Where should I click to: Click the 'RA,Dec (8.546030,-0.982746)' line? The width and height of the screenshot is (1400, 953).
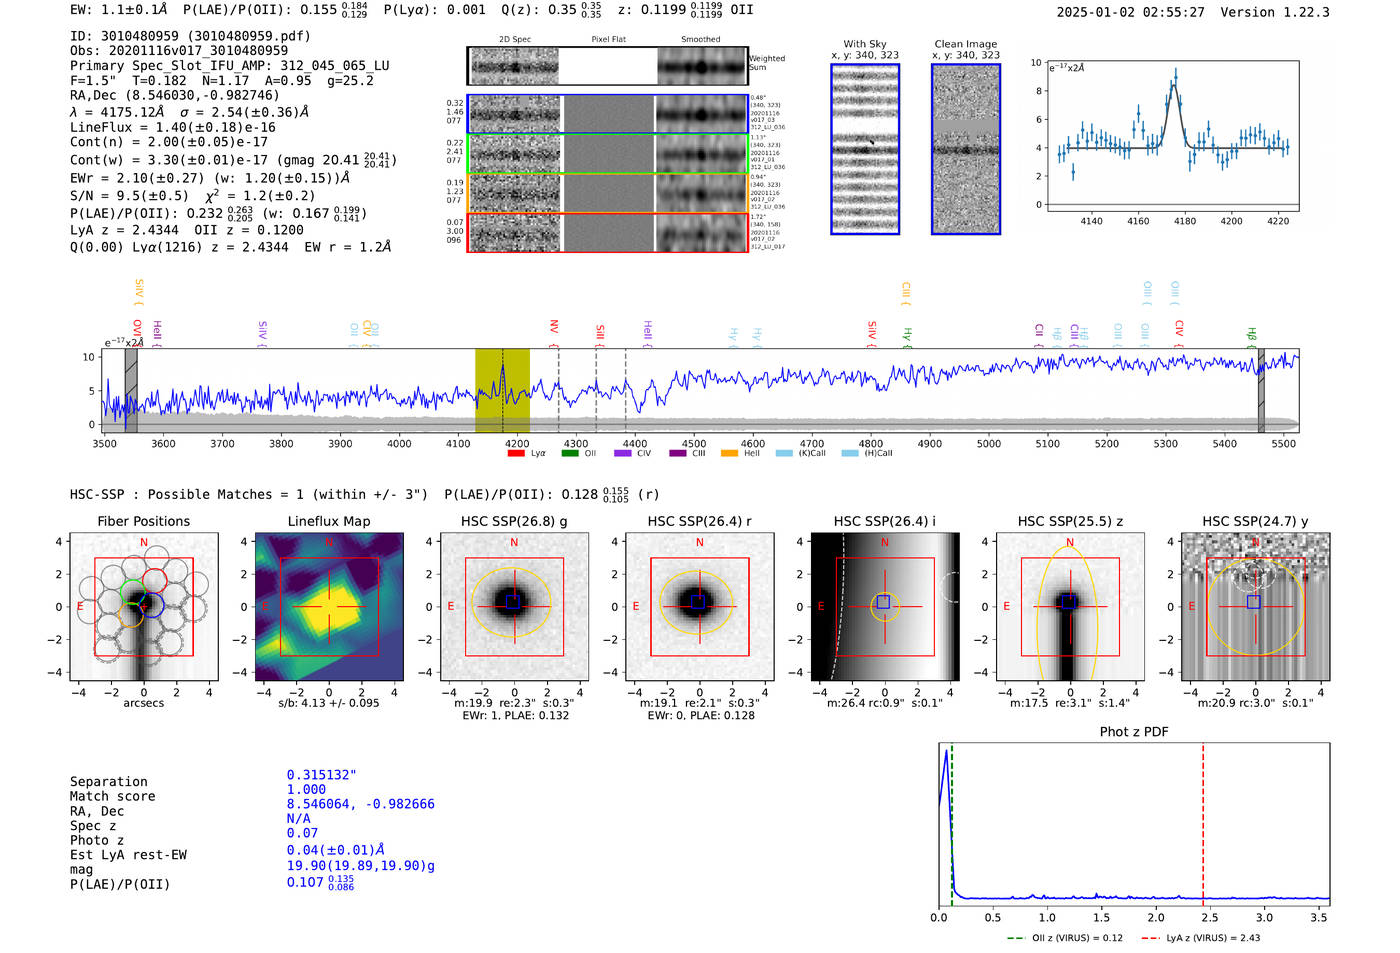point(175,95)
